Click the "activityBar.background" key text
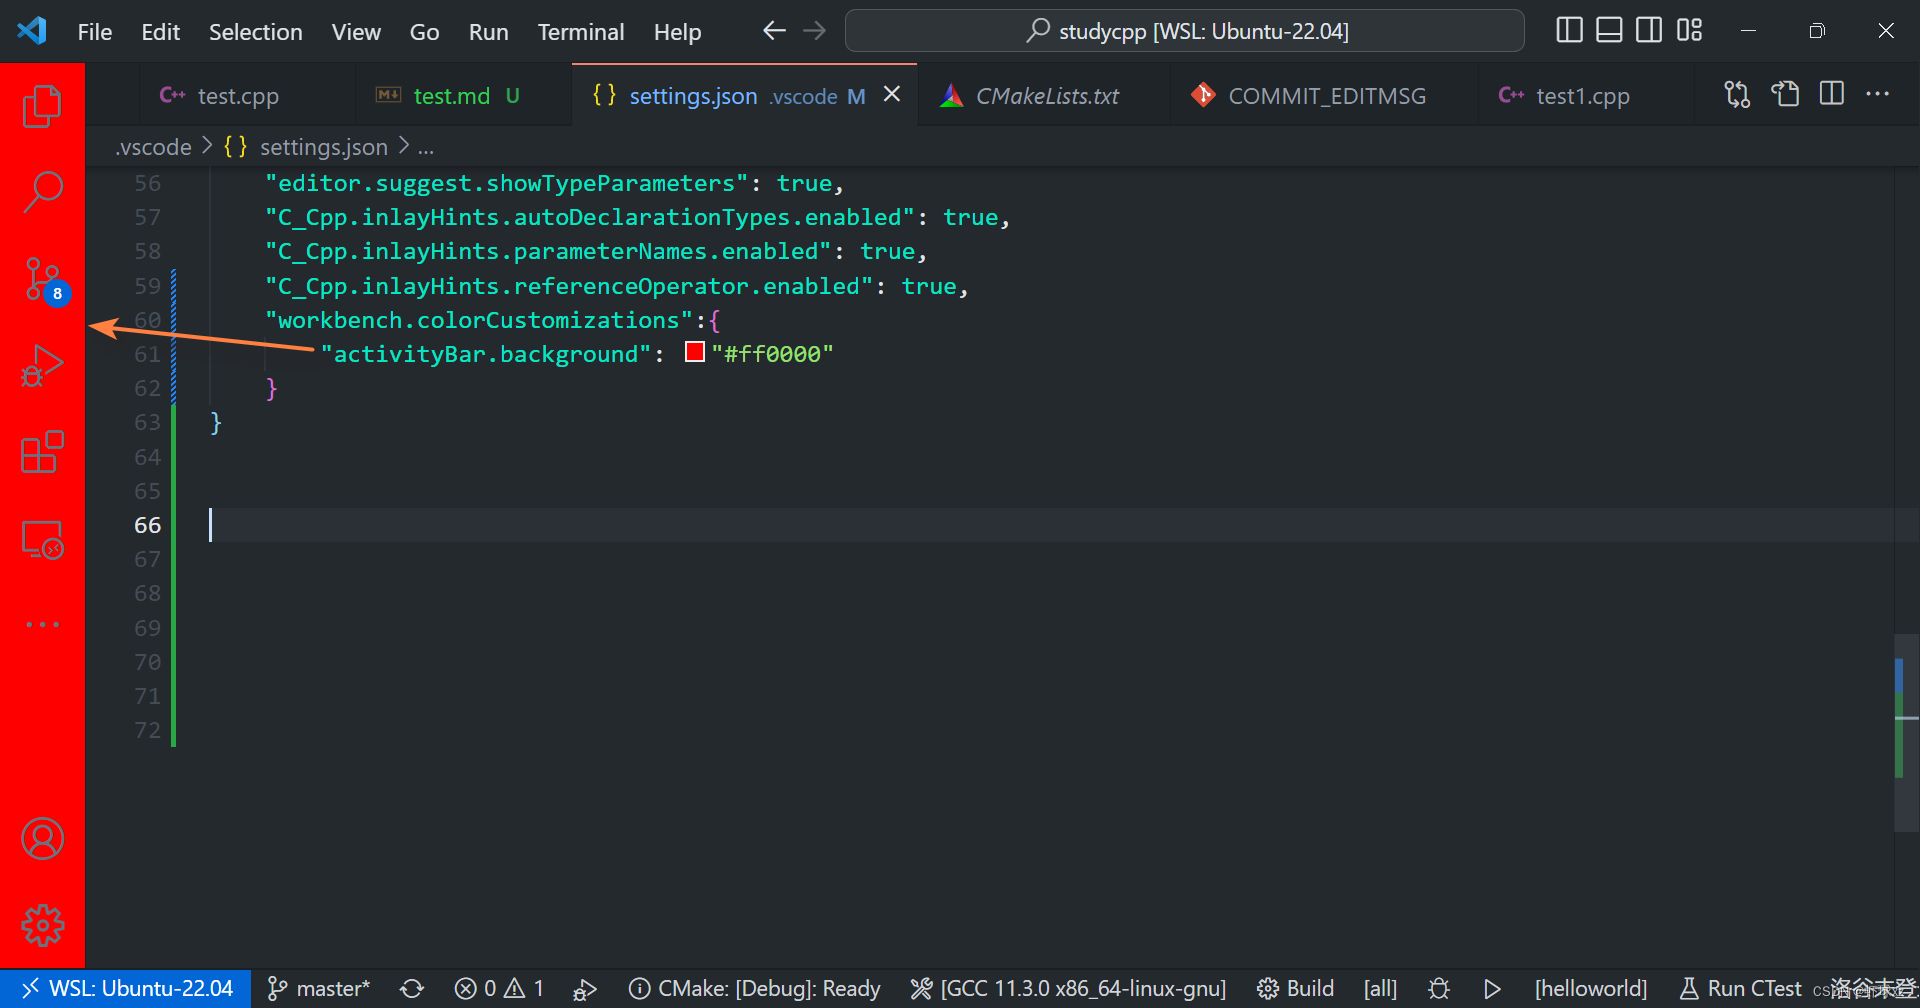1920x1008 pixels. [x=486, y=354]
